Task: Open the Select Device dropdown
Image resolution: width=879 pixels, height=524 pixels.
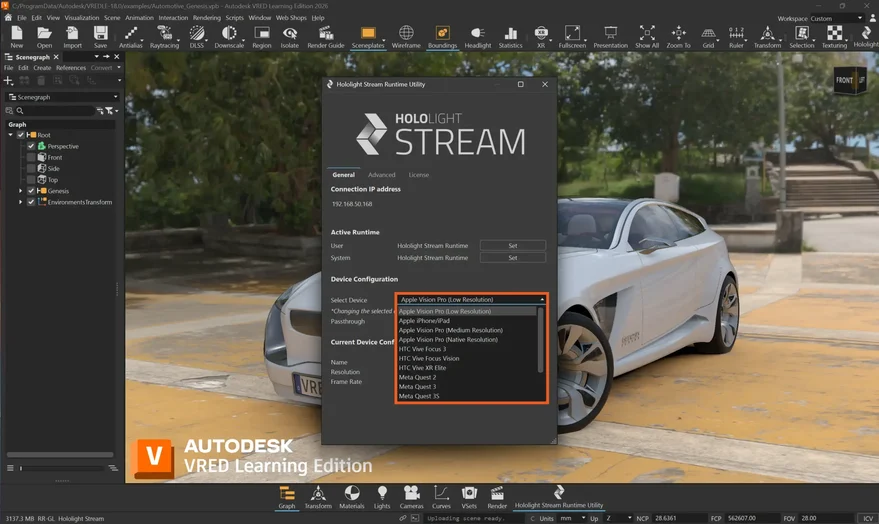Action: (x=471, y=300)
